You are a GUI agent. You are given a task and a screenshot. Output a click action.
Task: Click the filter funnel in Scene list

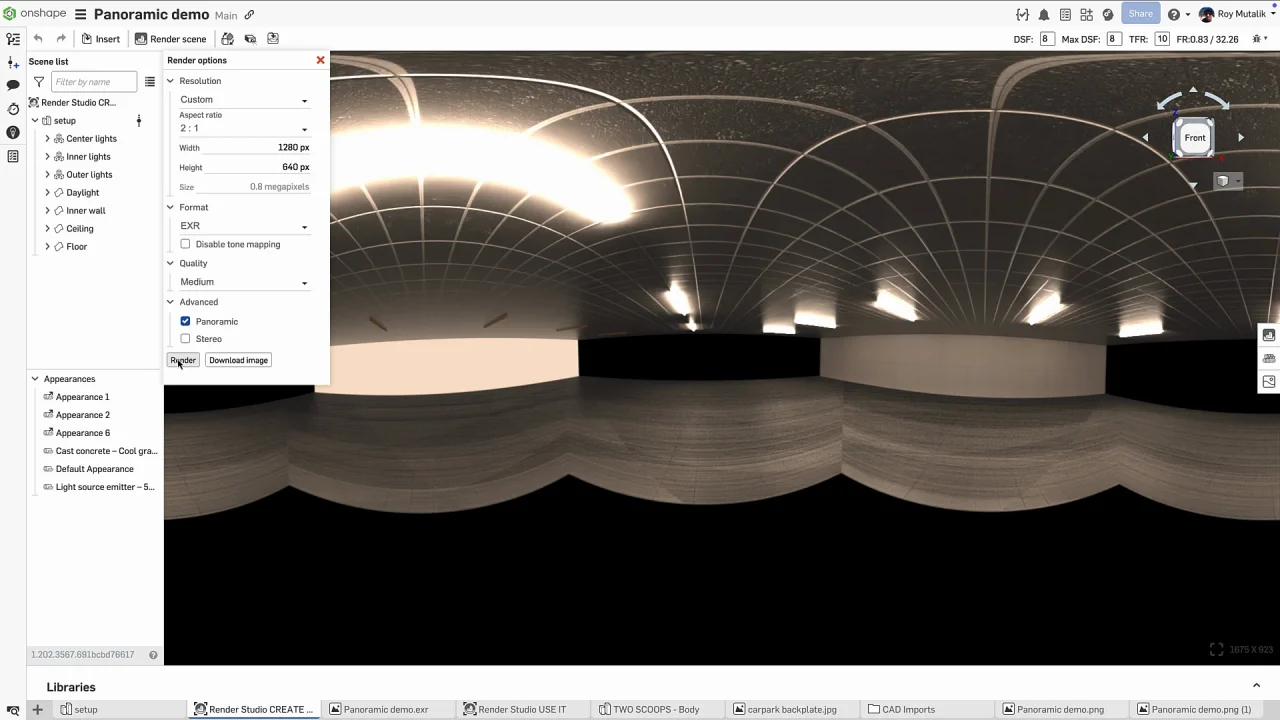pos(38,82)
